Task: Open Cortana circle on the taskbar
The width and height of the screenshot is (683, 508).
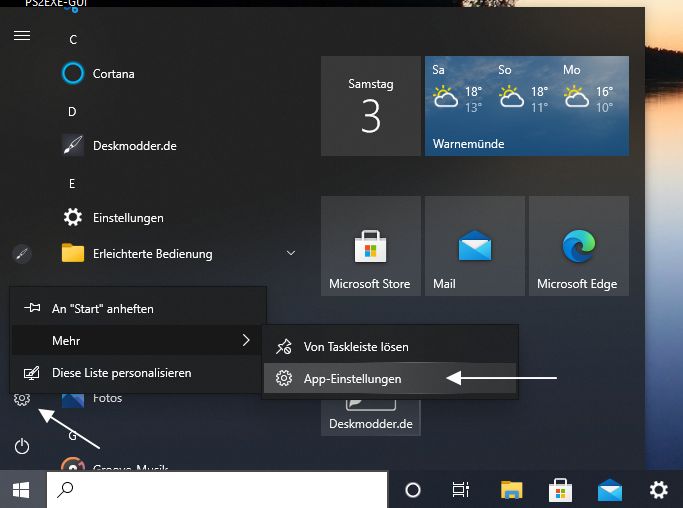Action: click(413, 490)
